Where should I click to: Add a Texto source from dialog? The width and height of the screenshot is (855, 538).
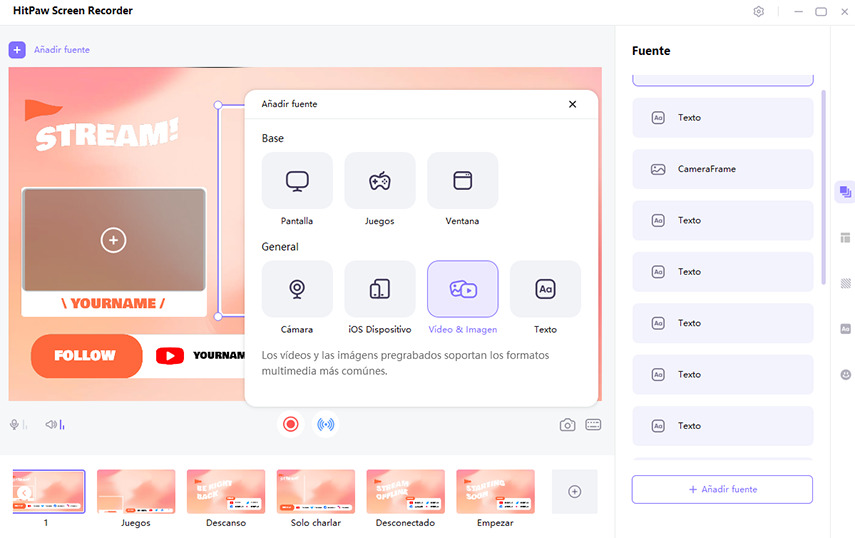coord(545,289)
